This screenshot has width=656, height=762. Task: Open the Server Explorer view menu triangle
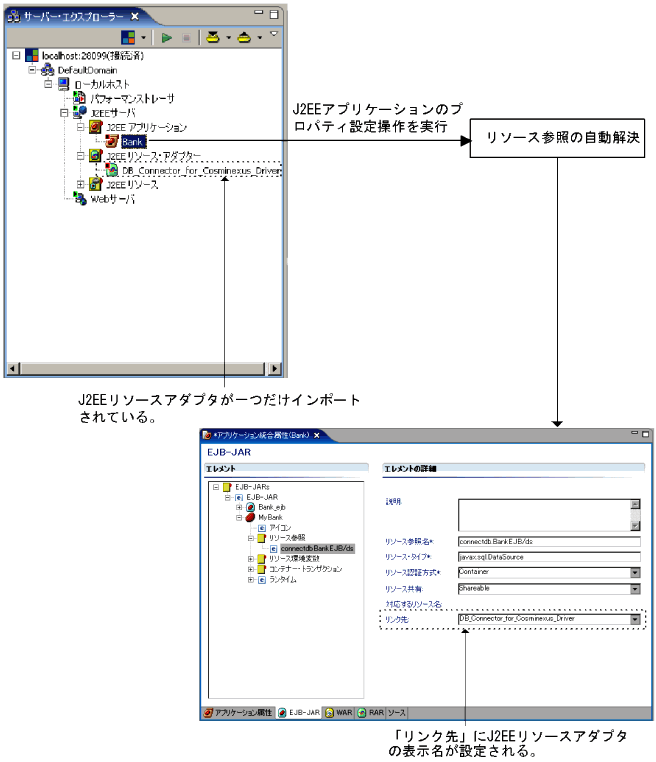pyautogui.click(x=274, y=34)
